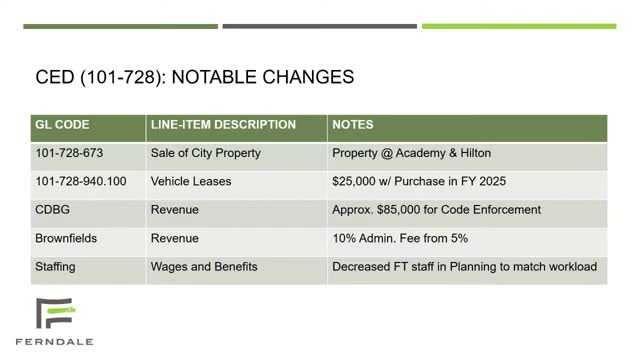Click the bright green decorative bar at top

tap(519, 27)
